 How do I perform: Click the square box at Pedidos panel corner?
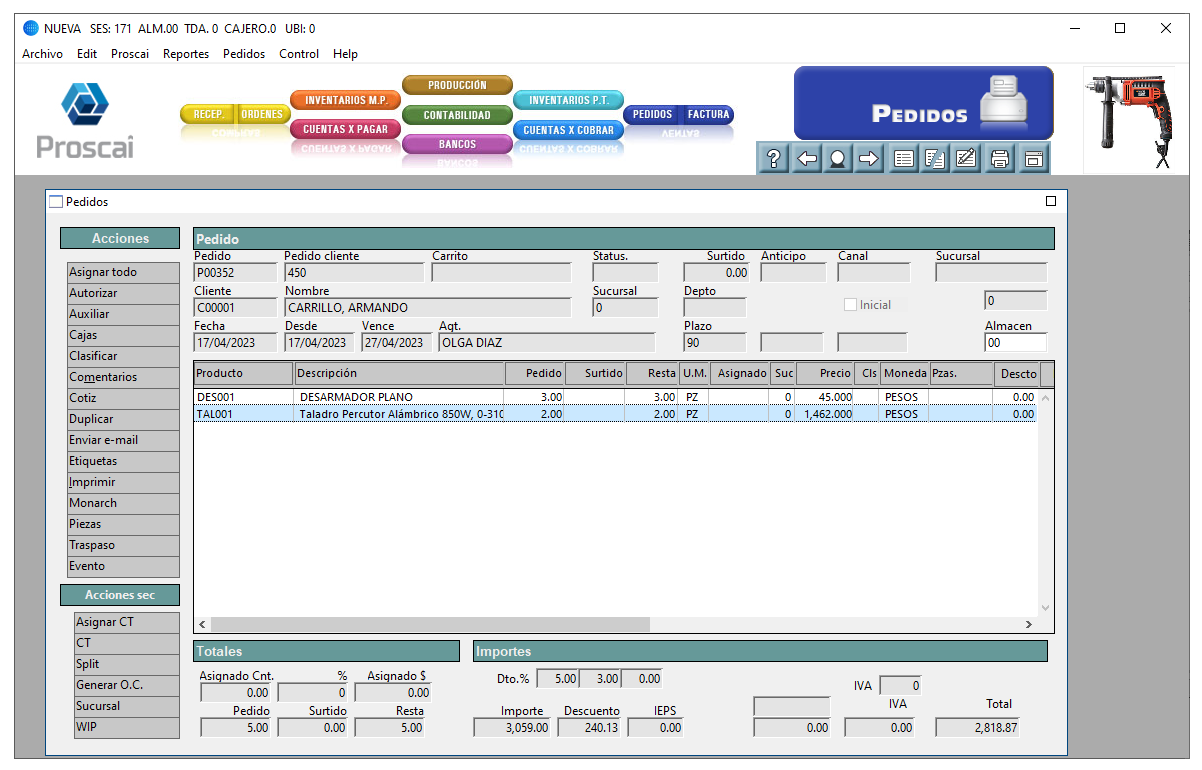click(1050, 201)
